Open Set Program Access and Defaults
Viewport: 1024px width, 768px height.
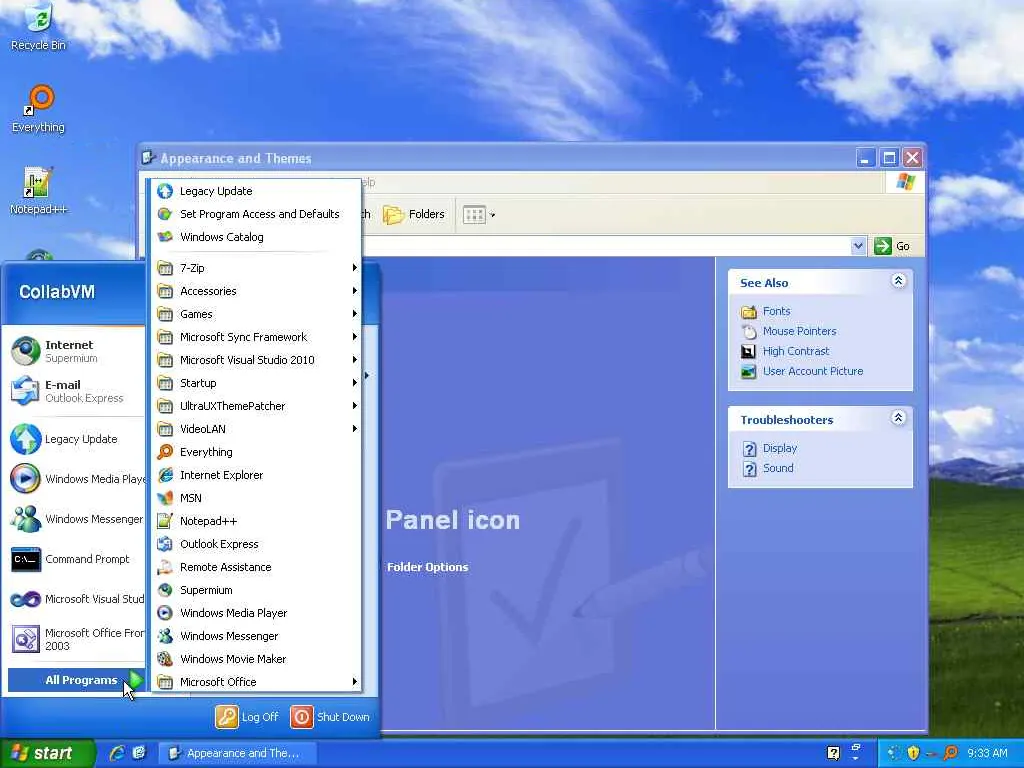pos(256,214)
